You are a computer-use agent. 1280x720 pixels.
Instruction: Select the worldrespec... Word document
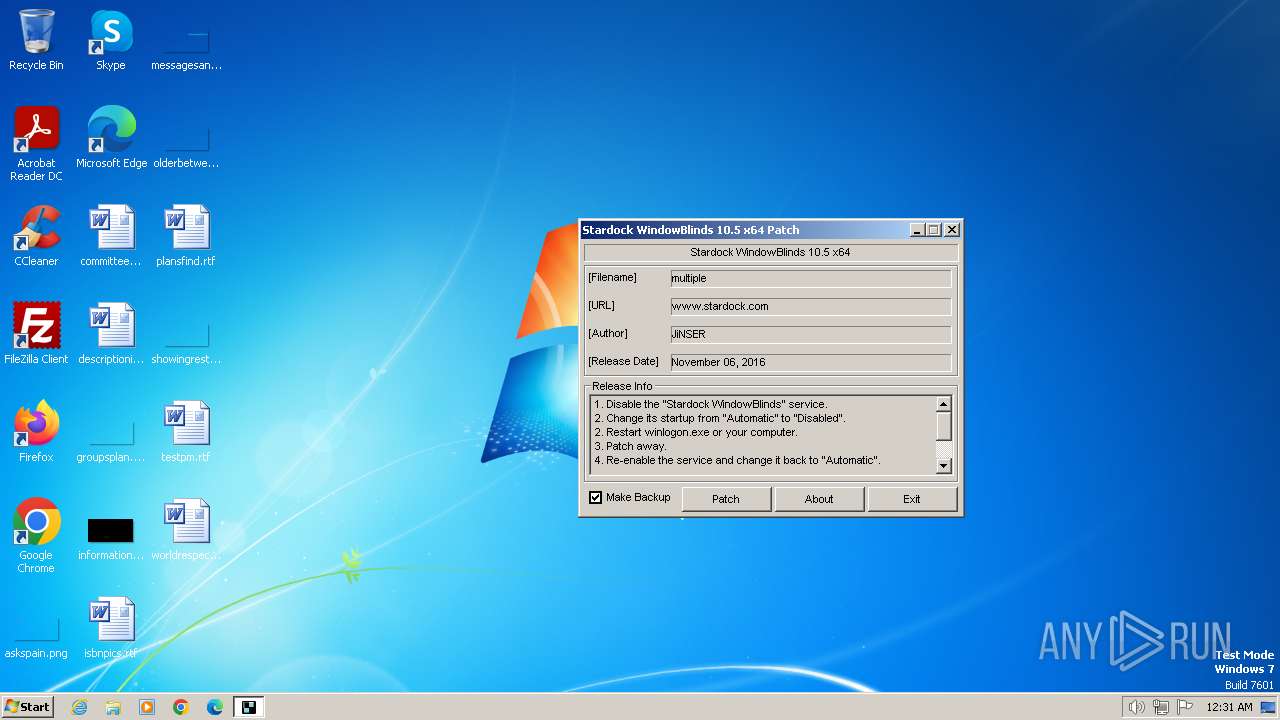click(186, 530)
